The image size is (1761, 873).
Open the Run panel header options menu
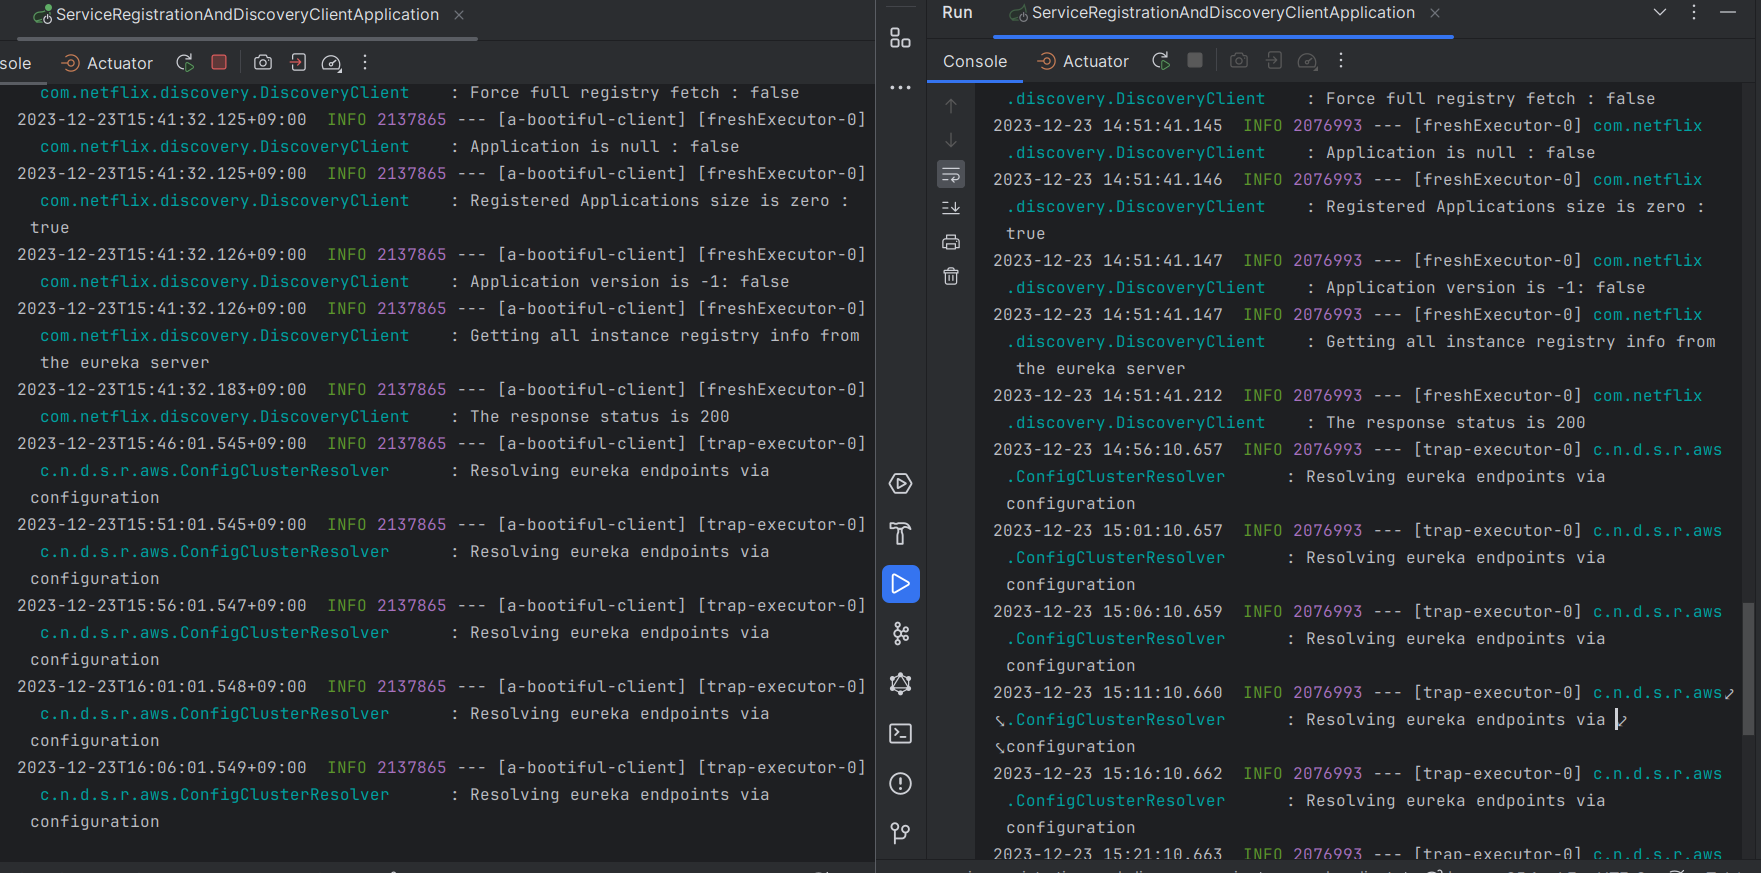coord(1694,12)
